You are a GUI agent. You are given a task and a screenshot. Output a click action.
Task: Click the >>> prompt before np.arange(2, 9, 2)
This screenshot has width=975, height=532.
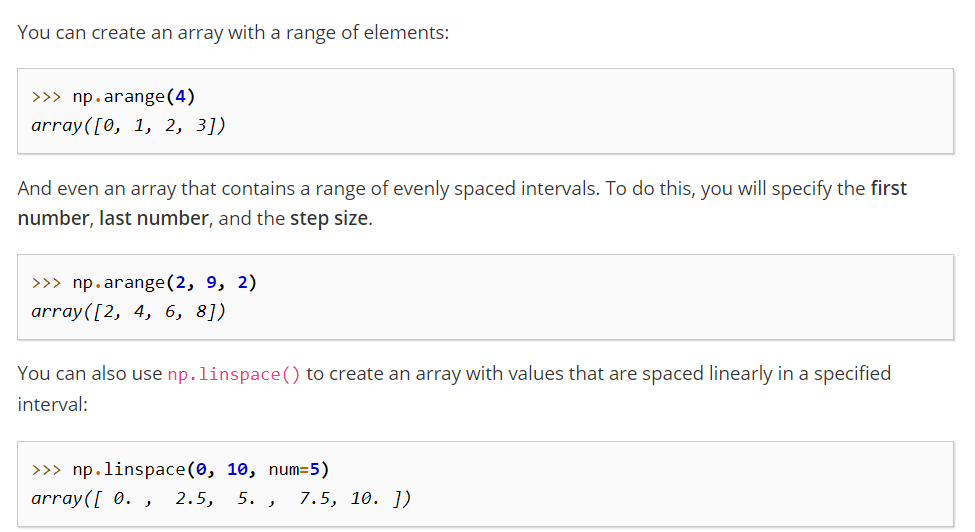click(x=47, y=283)
